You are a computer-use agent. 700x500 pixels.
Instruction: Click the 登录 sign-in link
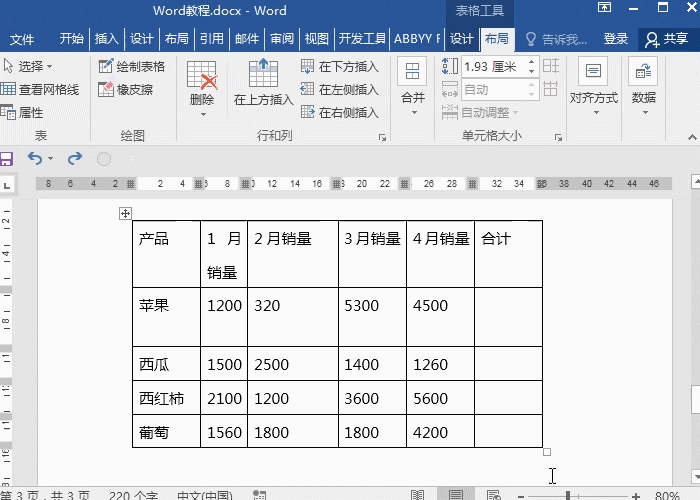616,39
